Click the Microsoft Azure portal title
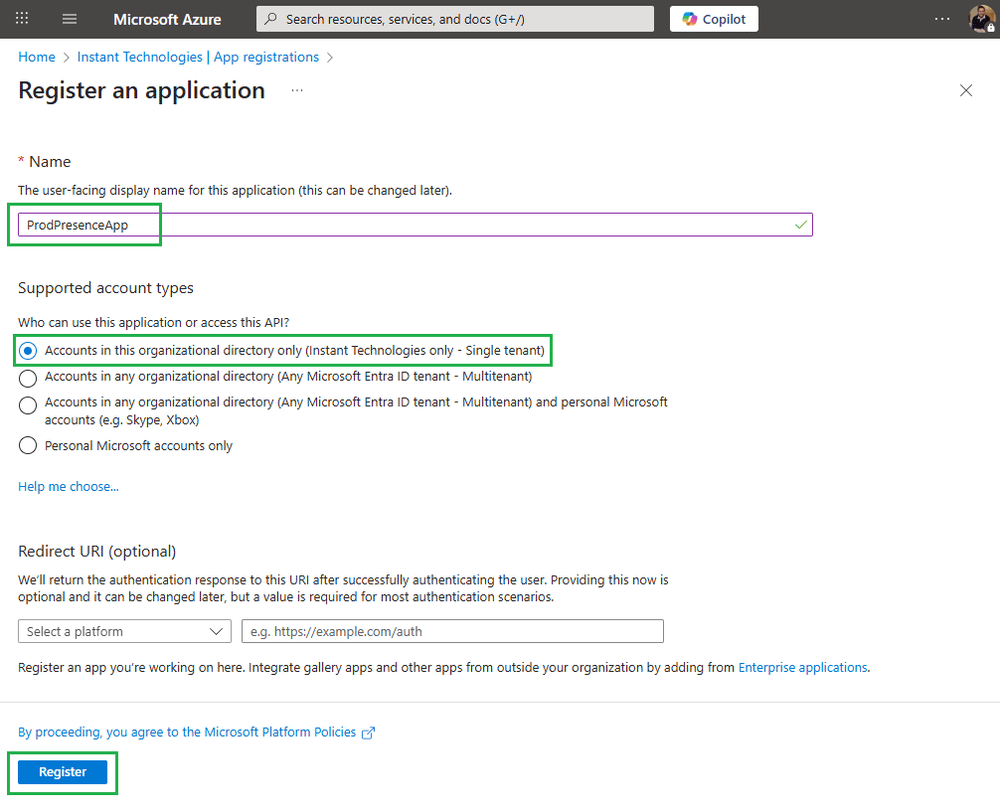This screenshot has width=1000, height=801. point(167,20)
